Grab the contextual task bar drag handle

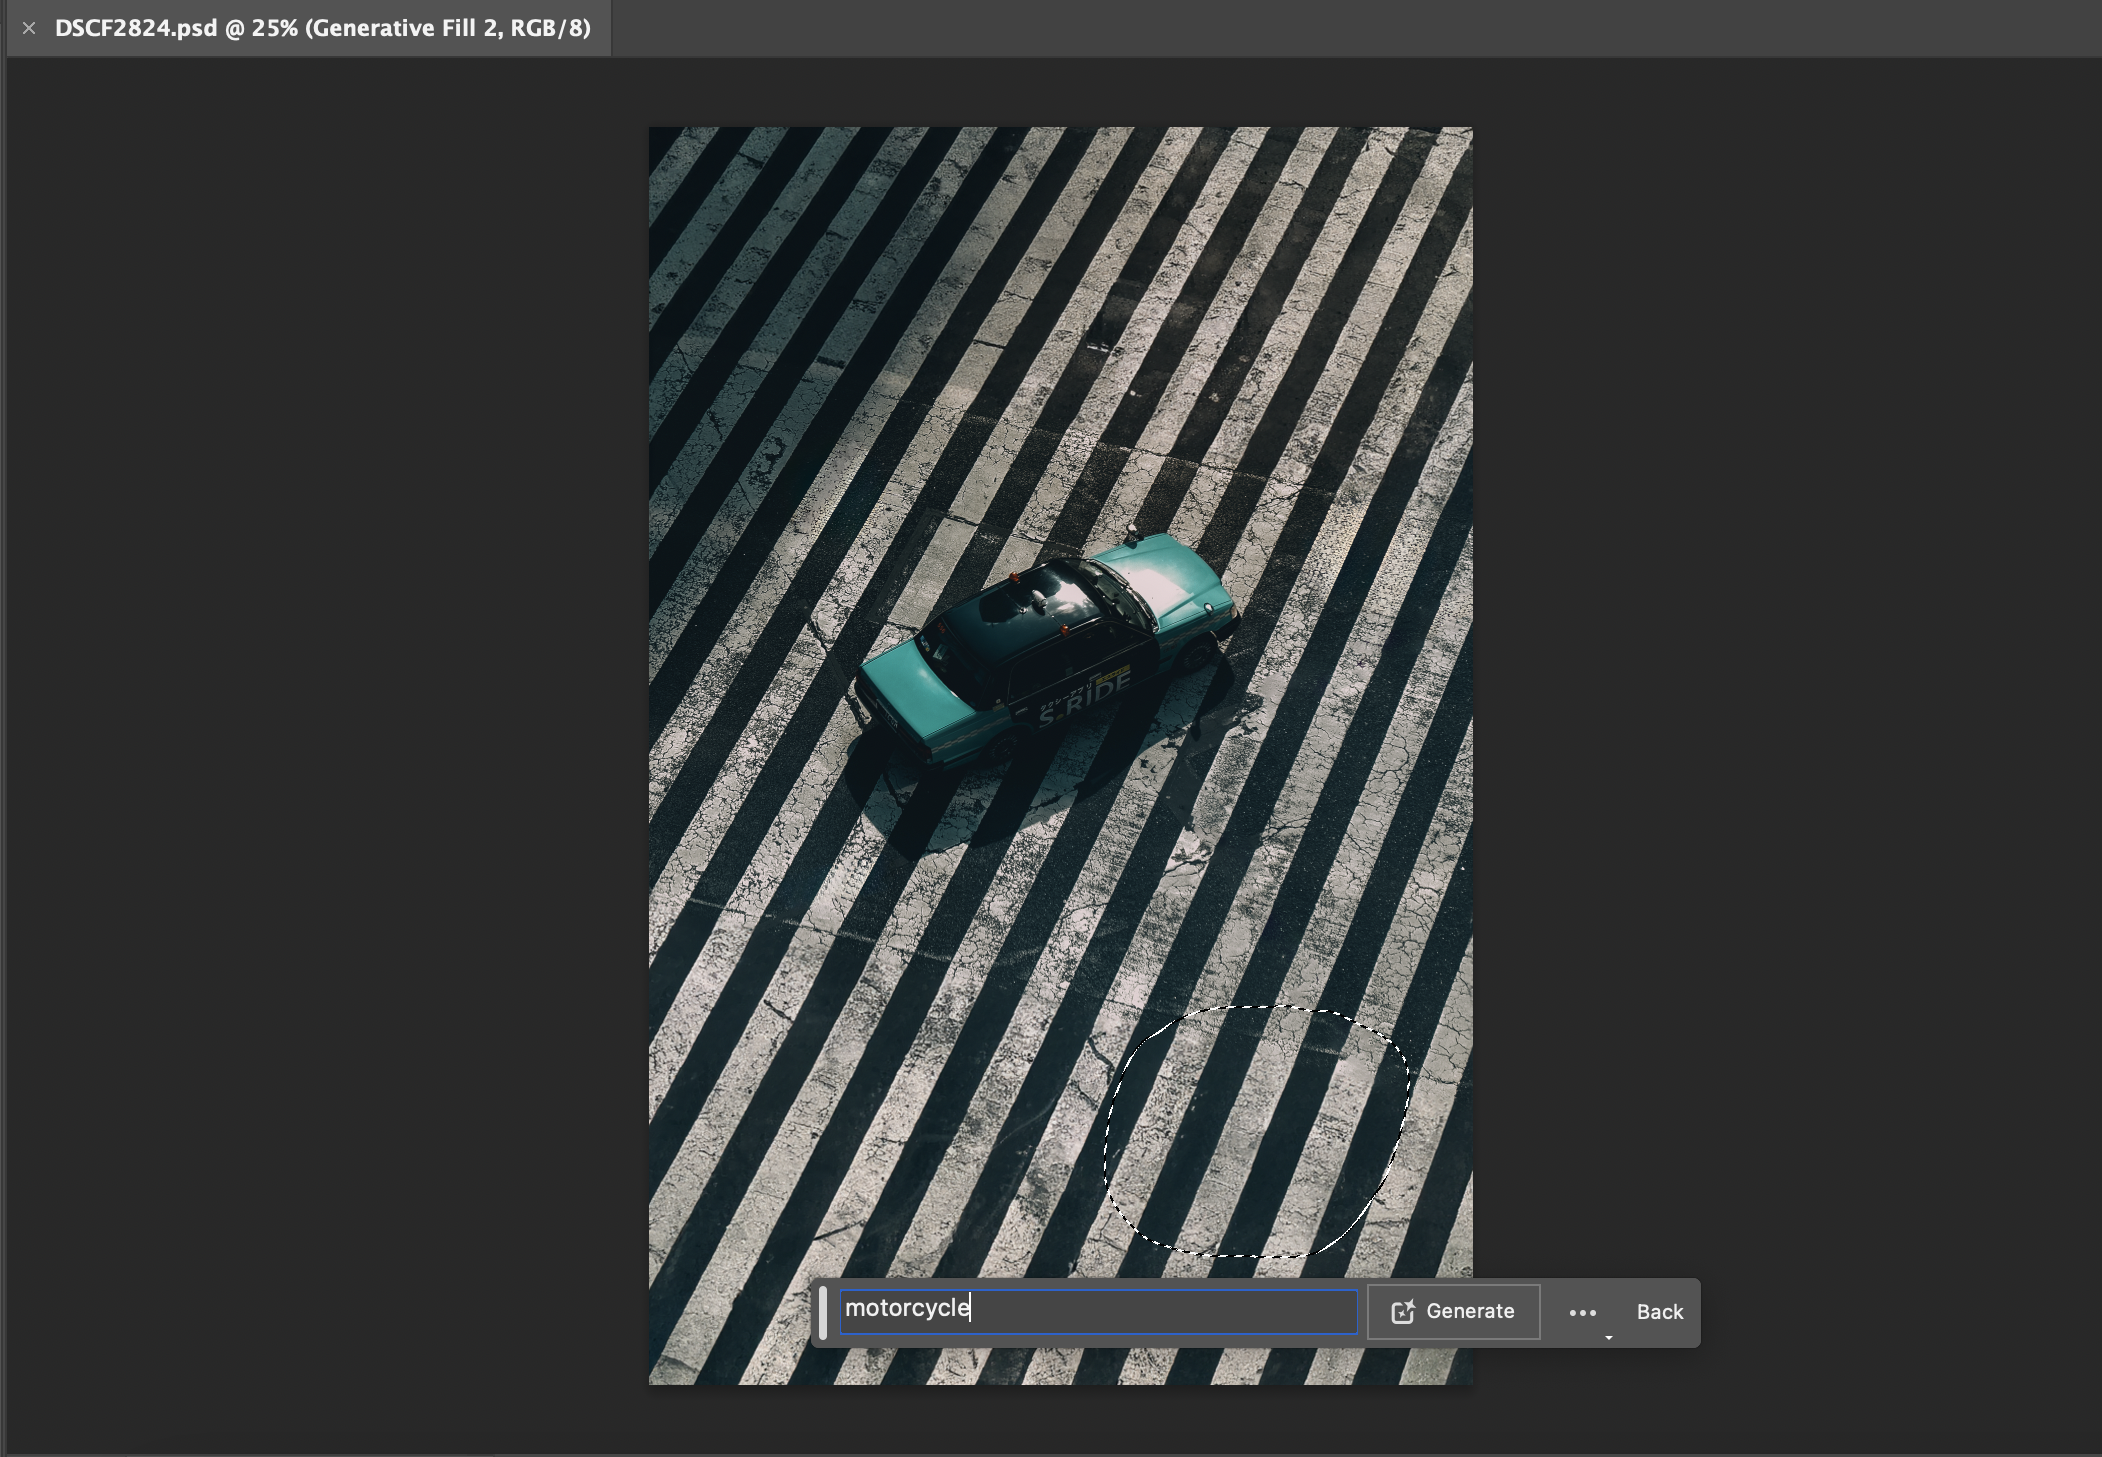coord(823,1312)
